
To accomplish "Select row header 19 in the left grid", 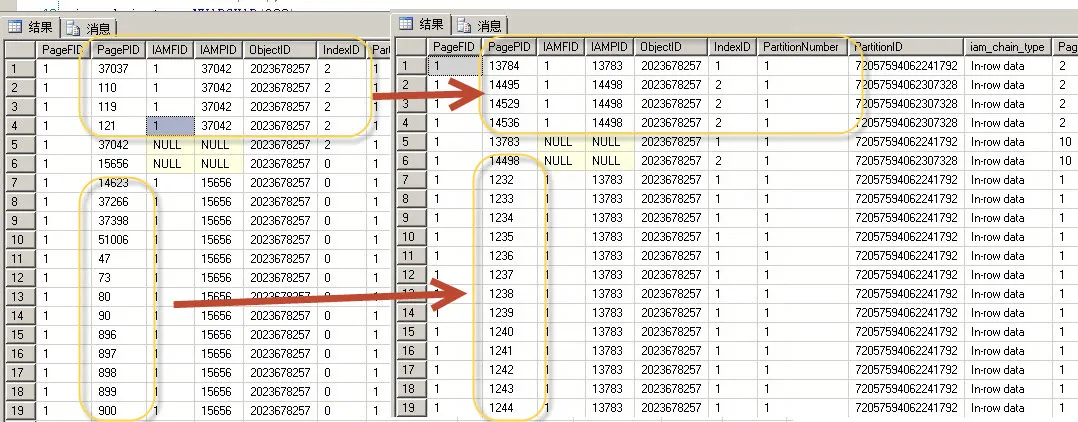I will [x=21, y=410].
